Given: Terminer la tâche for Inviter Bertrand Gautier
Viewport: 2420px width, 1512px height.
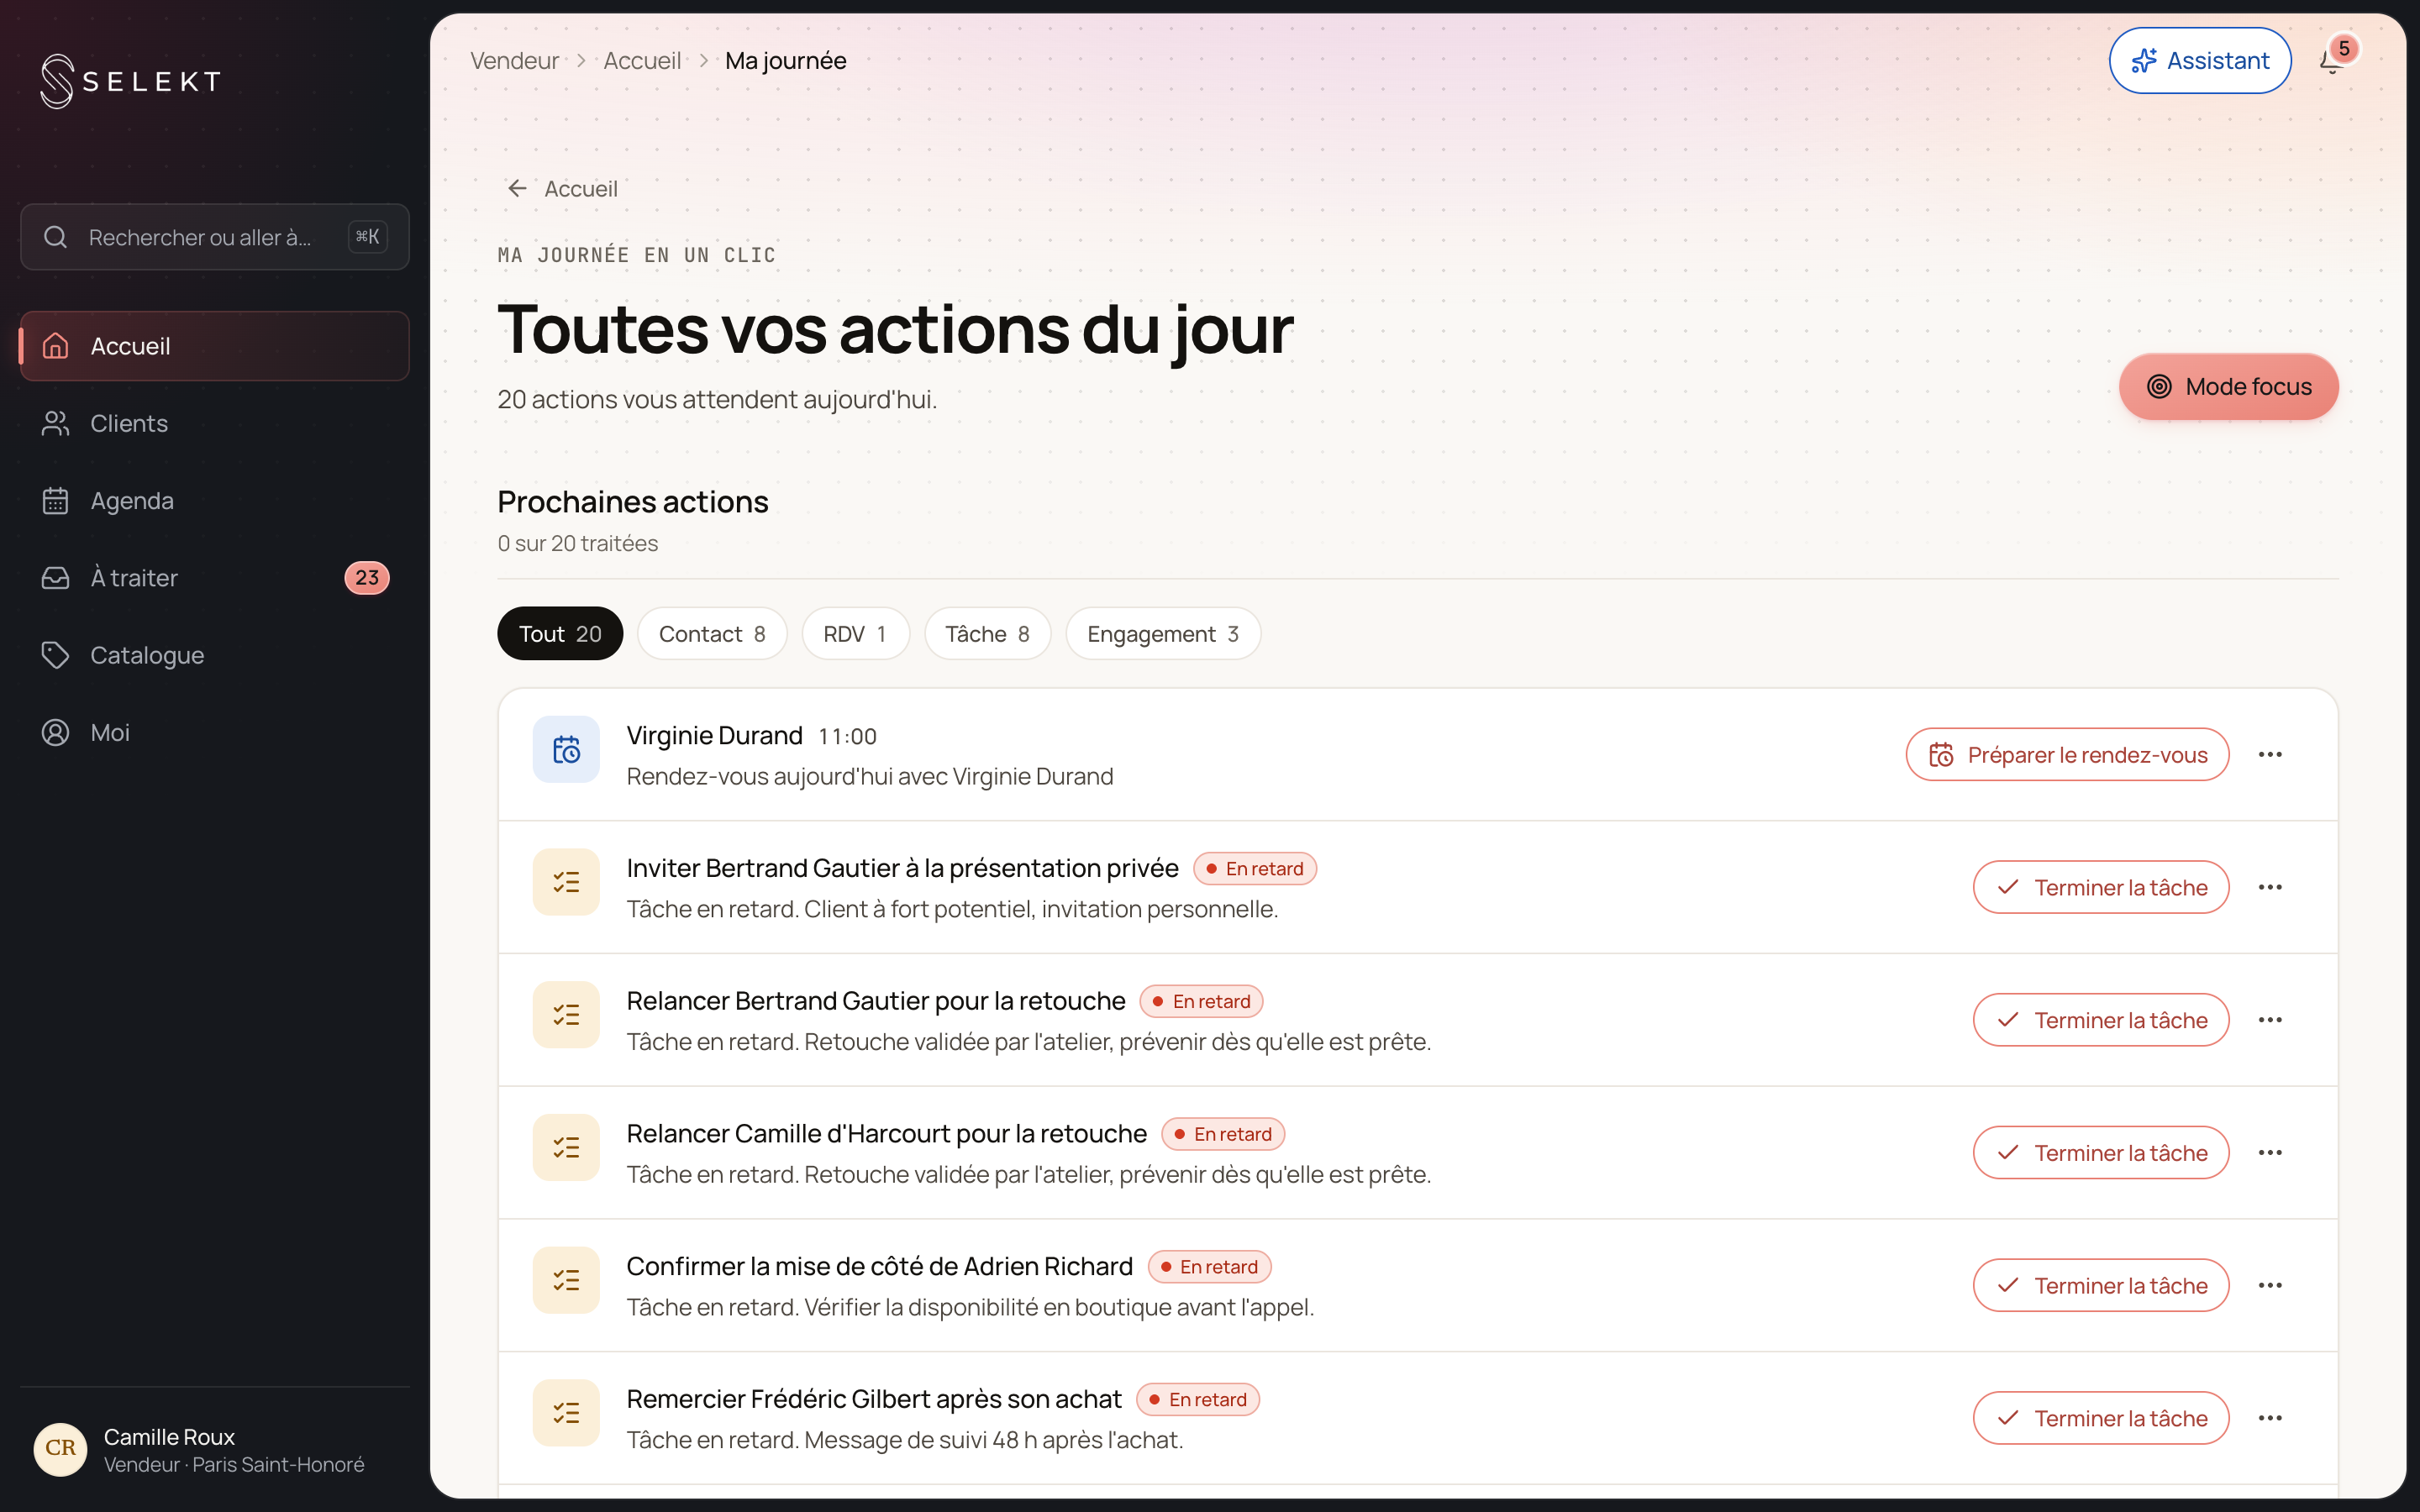Looking at the screenshot, I should 2101,887.
